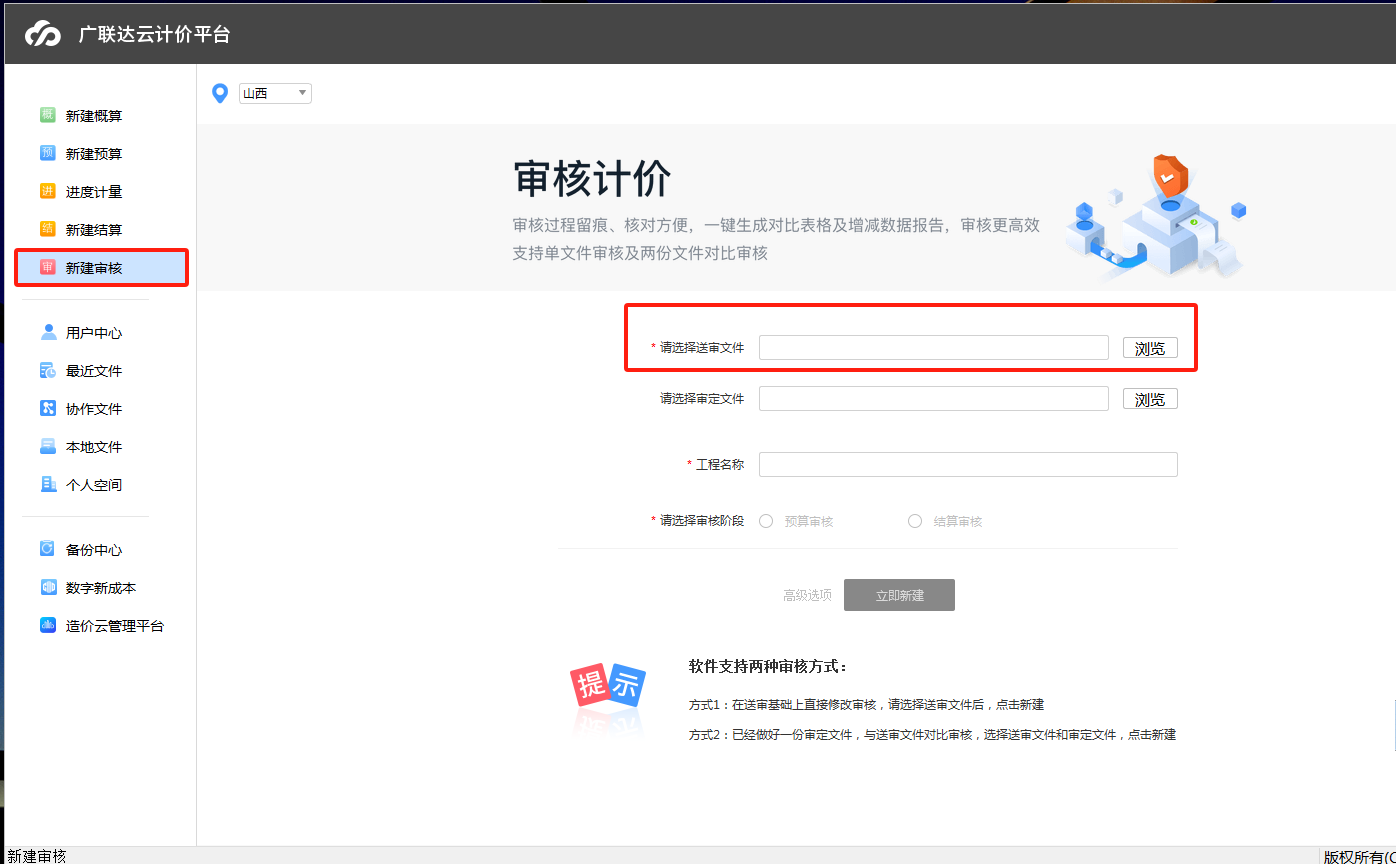Click the 协作文件 icon
The height and width of the screenshot is (864, 1396).
coord(47,408)
